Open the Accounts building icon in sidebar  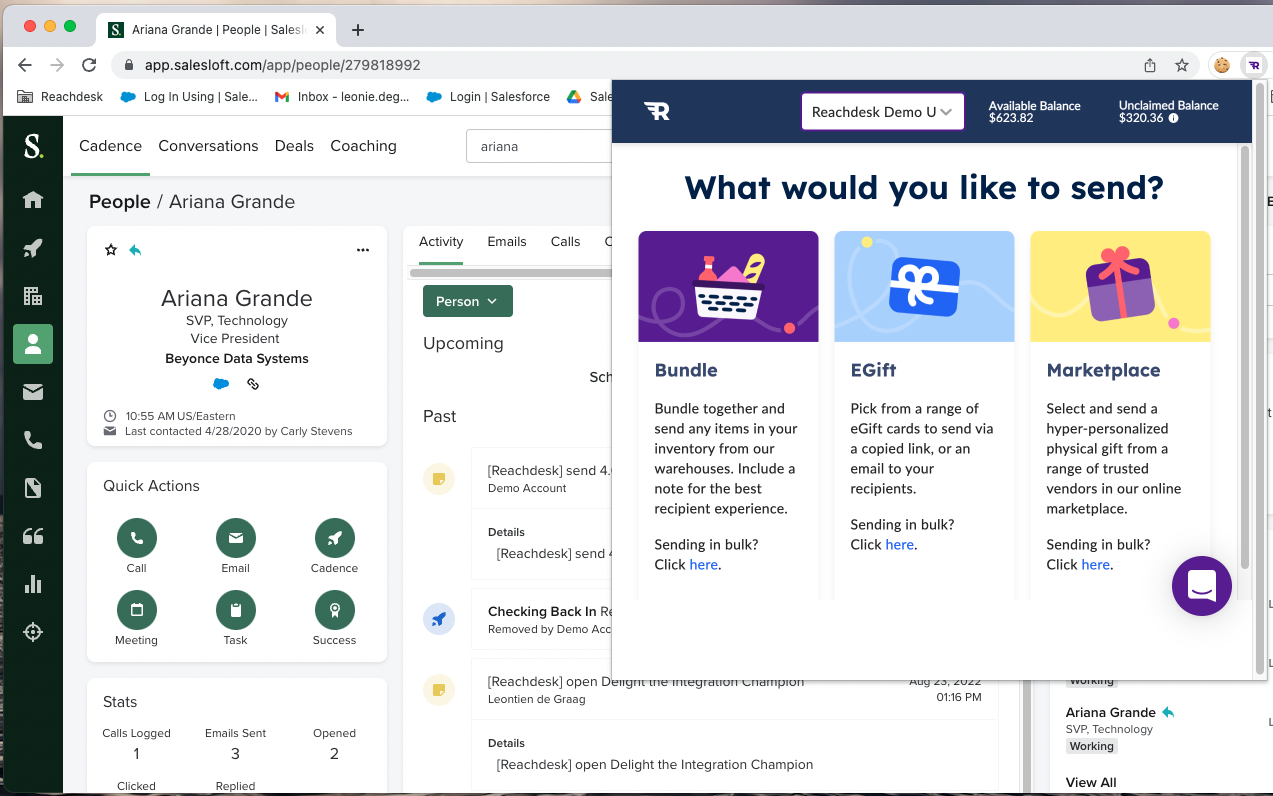click(x=33, y=296)
